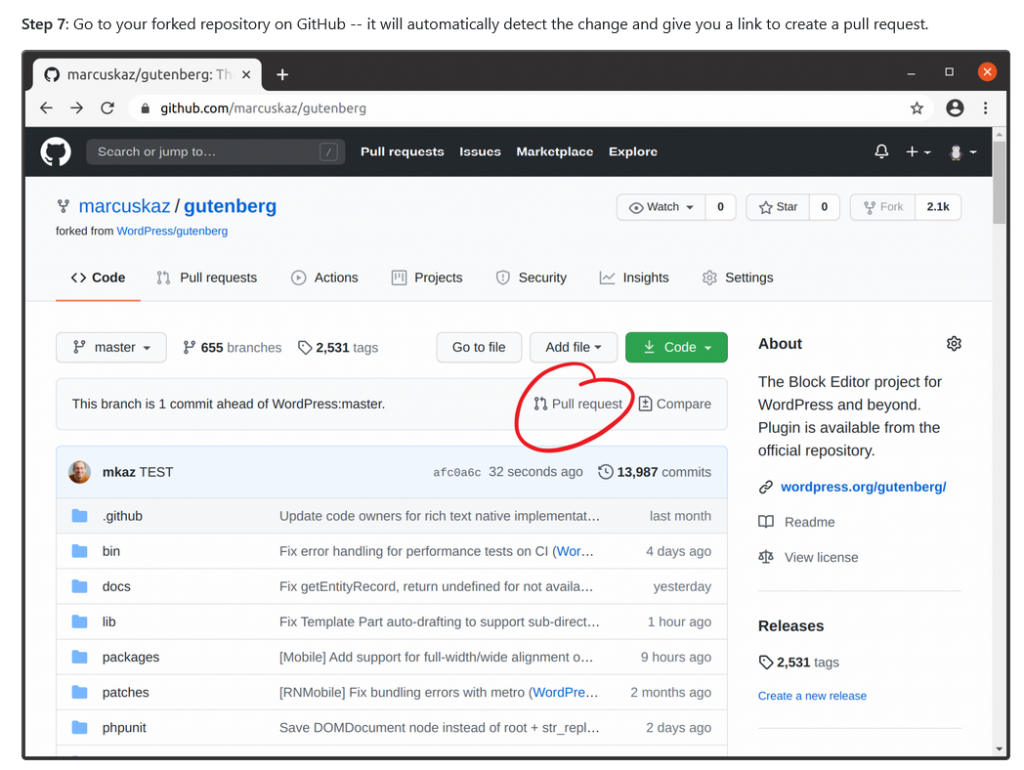
Task: Open the green Code dropdown
Action: tap(676, 348)
